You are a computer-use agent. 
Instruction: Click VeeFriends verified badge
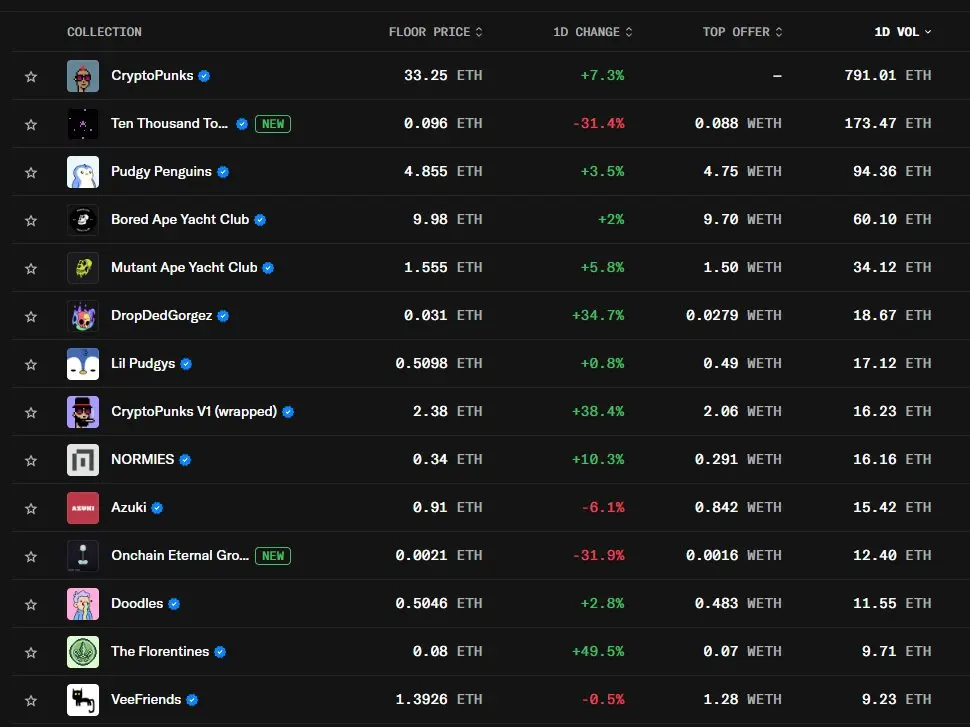[x=192, y=700]
